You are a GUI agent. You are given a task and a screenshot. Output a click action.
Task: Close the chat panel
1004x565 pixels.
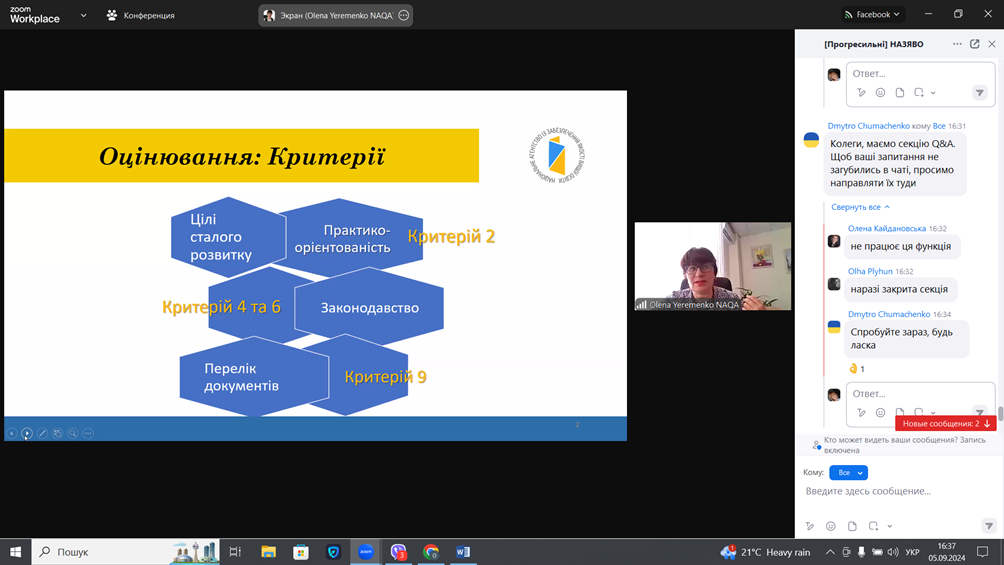tap(992, 44)
